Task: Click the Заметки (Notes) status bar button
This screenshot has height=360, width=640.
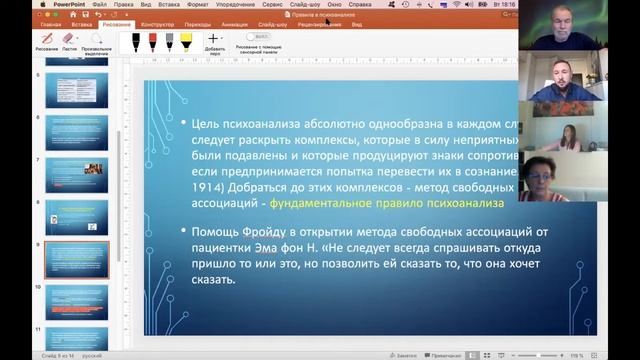Action: (403, 356)
